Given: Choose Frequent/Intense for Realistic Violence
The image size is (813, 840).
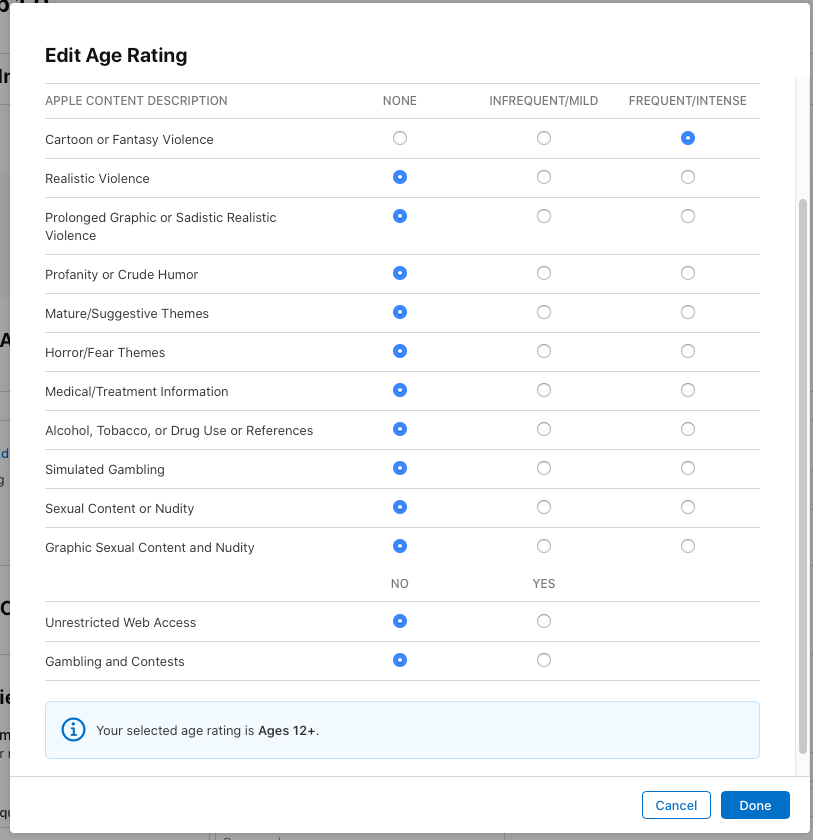Looking at the screenshot, I should (x=688, y=177).
